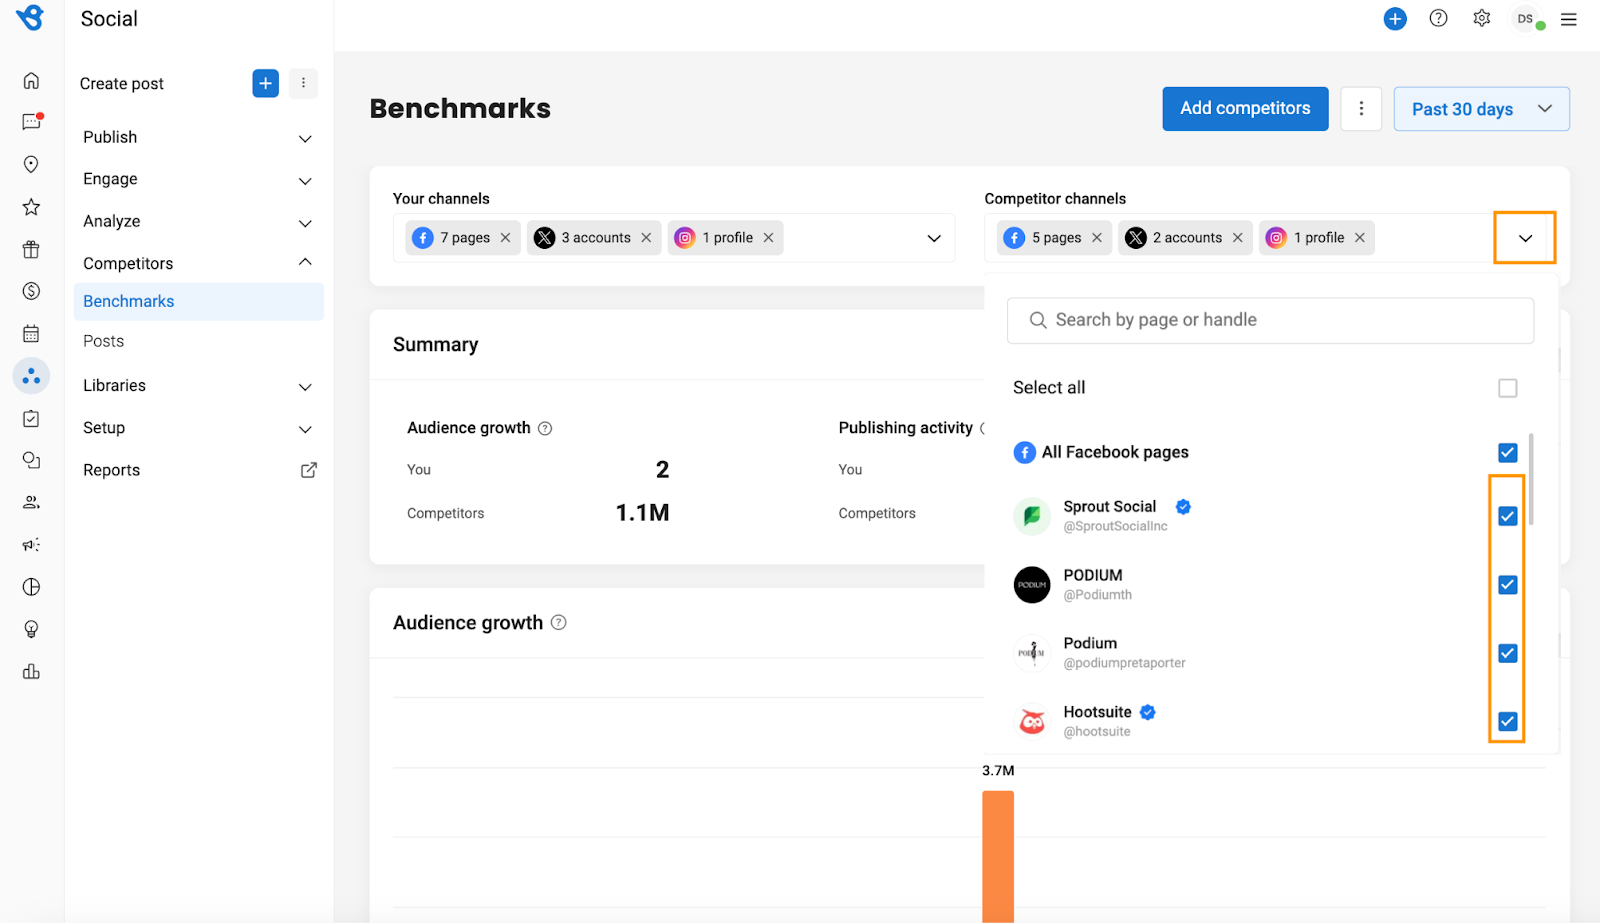Click the Add competitors button
The height and width of the screenshot is (923, 1600).
pyautogui.click(x=1245, y=109)
